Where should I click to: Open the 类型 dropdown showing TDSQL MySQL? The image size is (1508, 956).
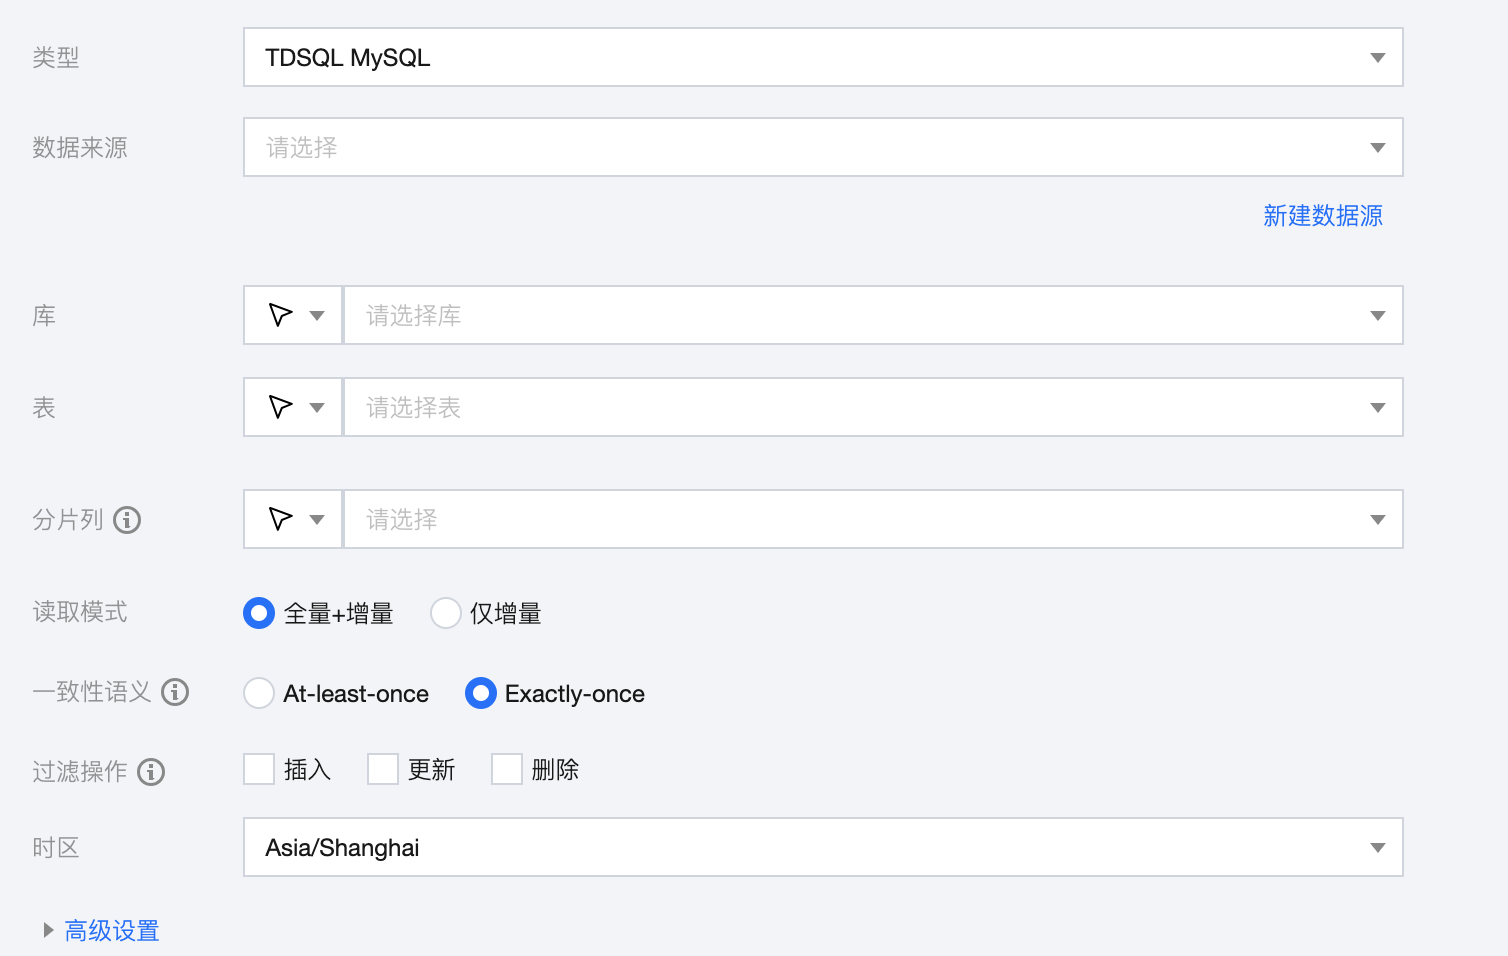(822, 58)
